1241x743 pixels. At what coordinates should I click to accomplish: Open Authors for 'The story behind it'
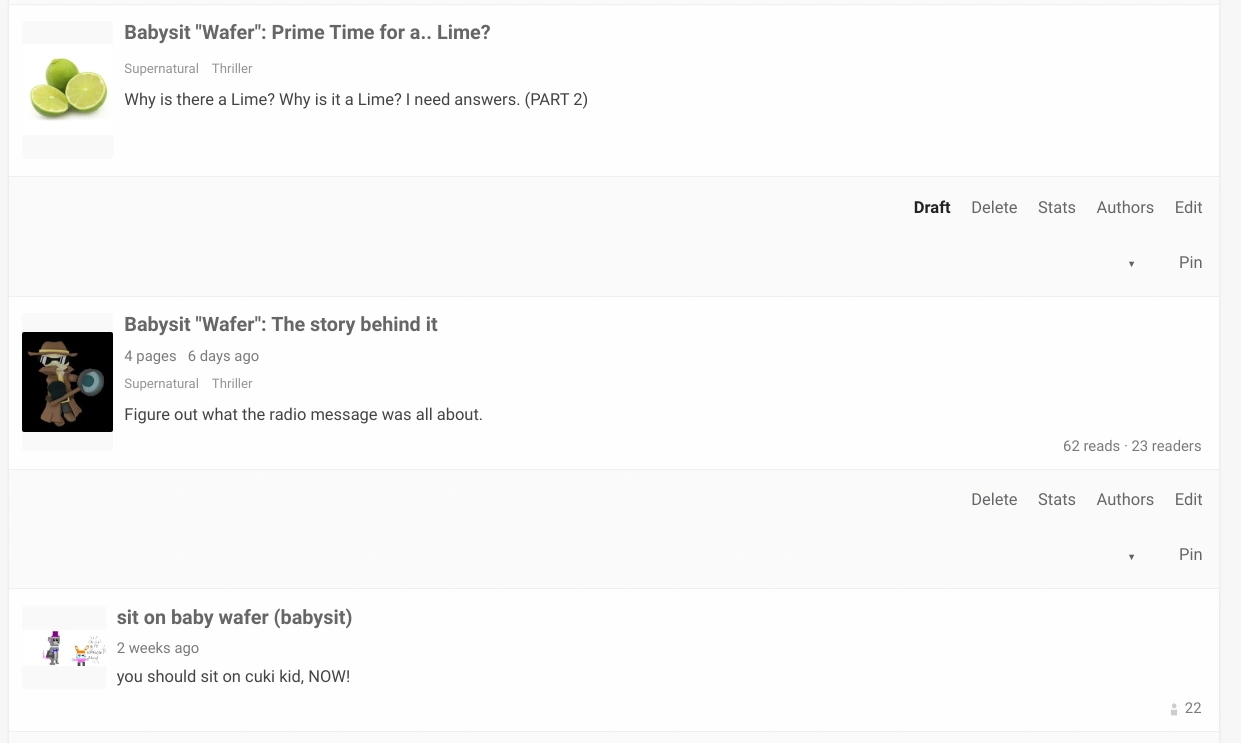click(1125, 500)
